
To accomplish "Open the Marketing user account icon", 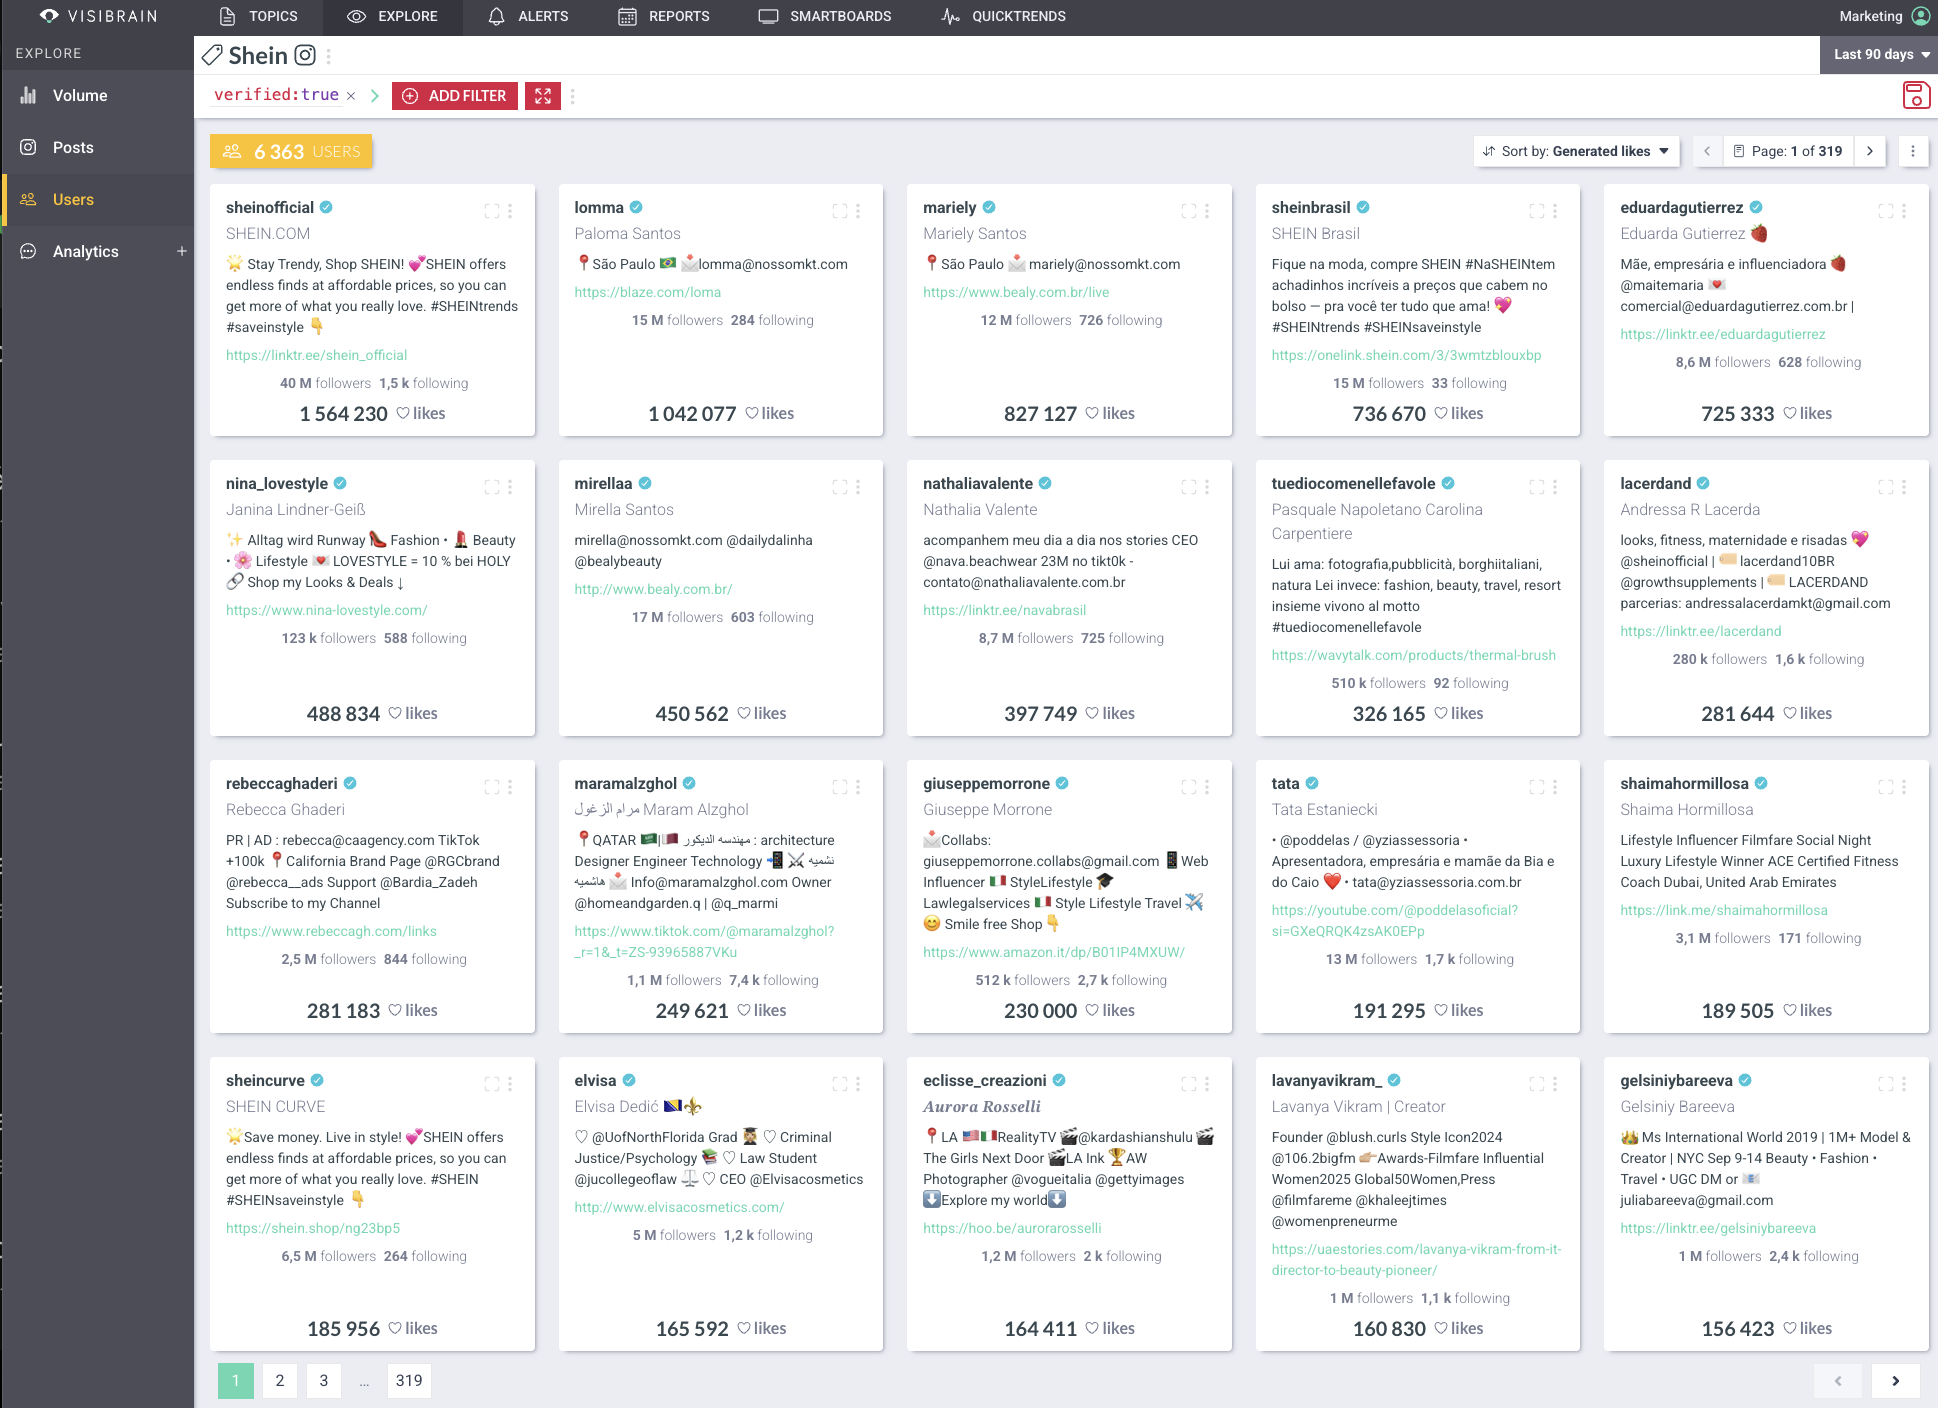I will pyautogui.click(x=1921, y=16).
